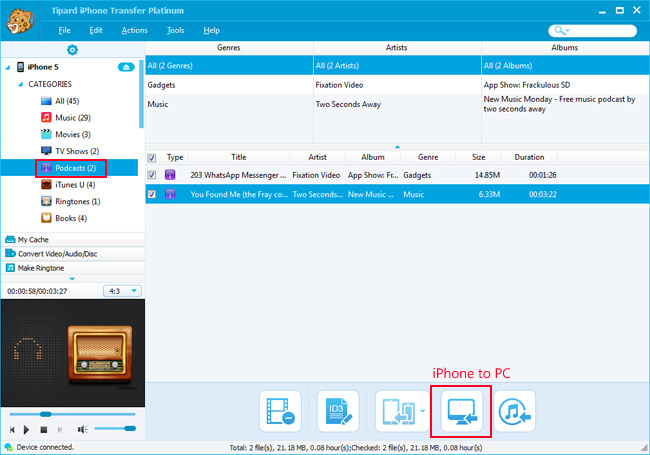The image size is (650, 455).
Task: Collapse the iPhone 5 tree node
Action: [7, 67]
